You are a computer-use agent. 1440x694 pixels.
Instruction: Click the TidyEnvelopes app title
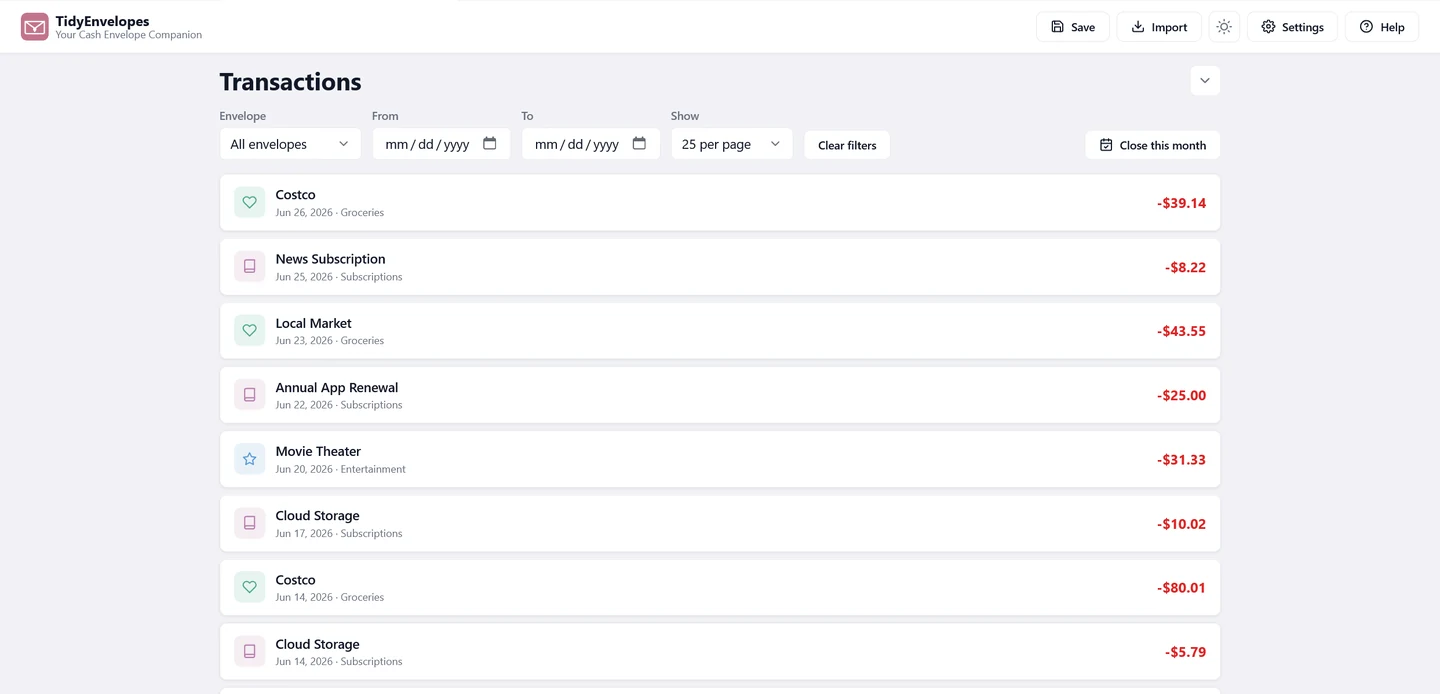tap(102, 21)
